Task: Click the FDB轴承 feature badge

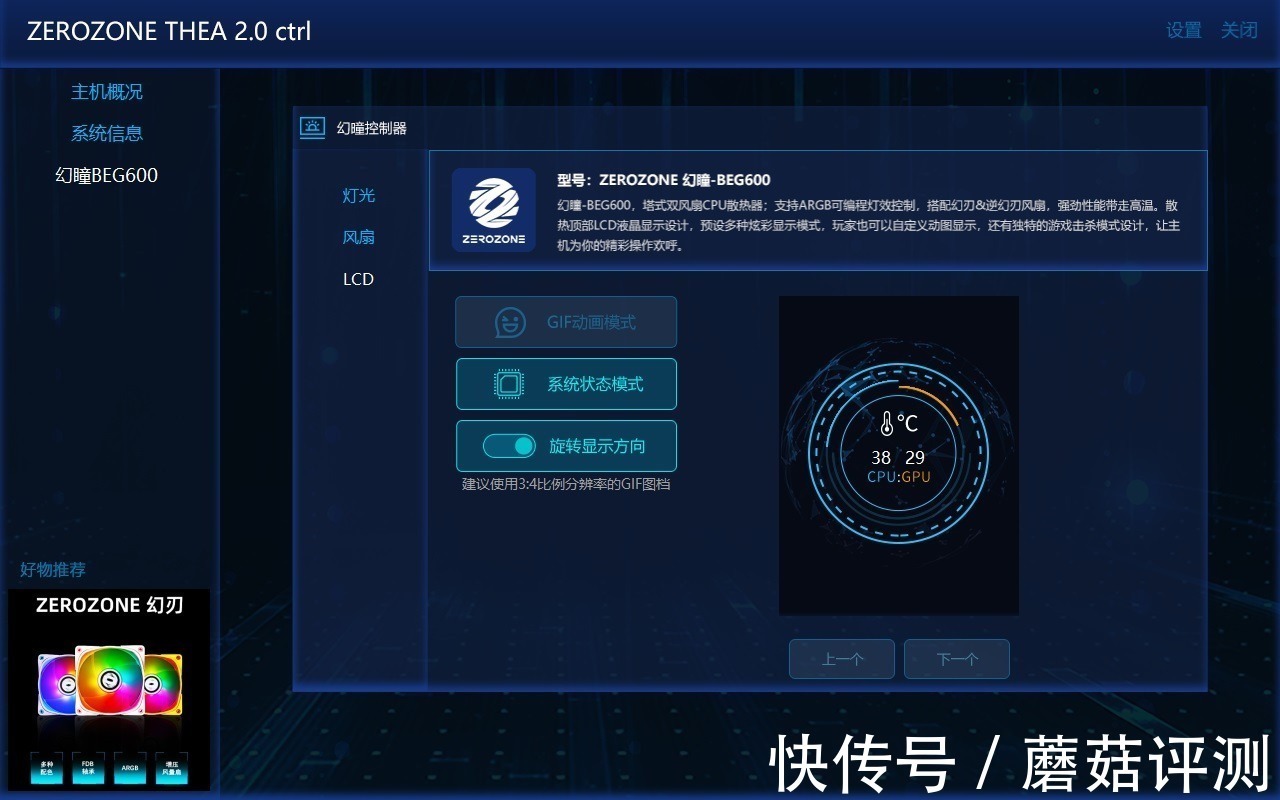Action: point(88,768)
